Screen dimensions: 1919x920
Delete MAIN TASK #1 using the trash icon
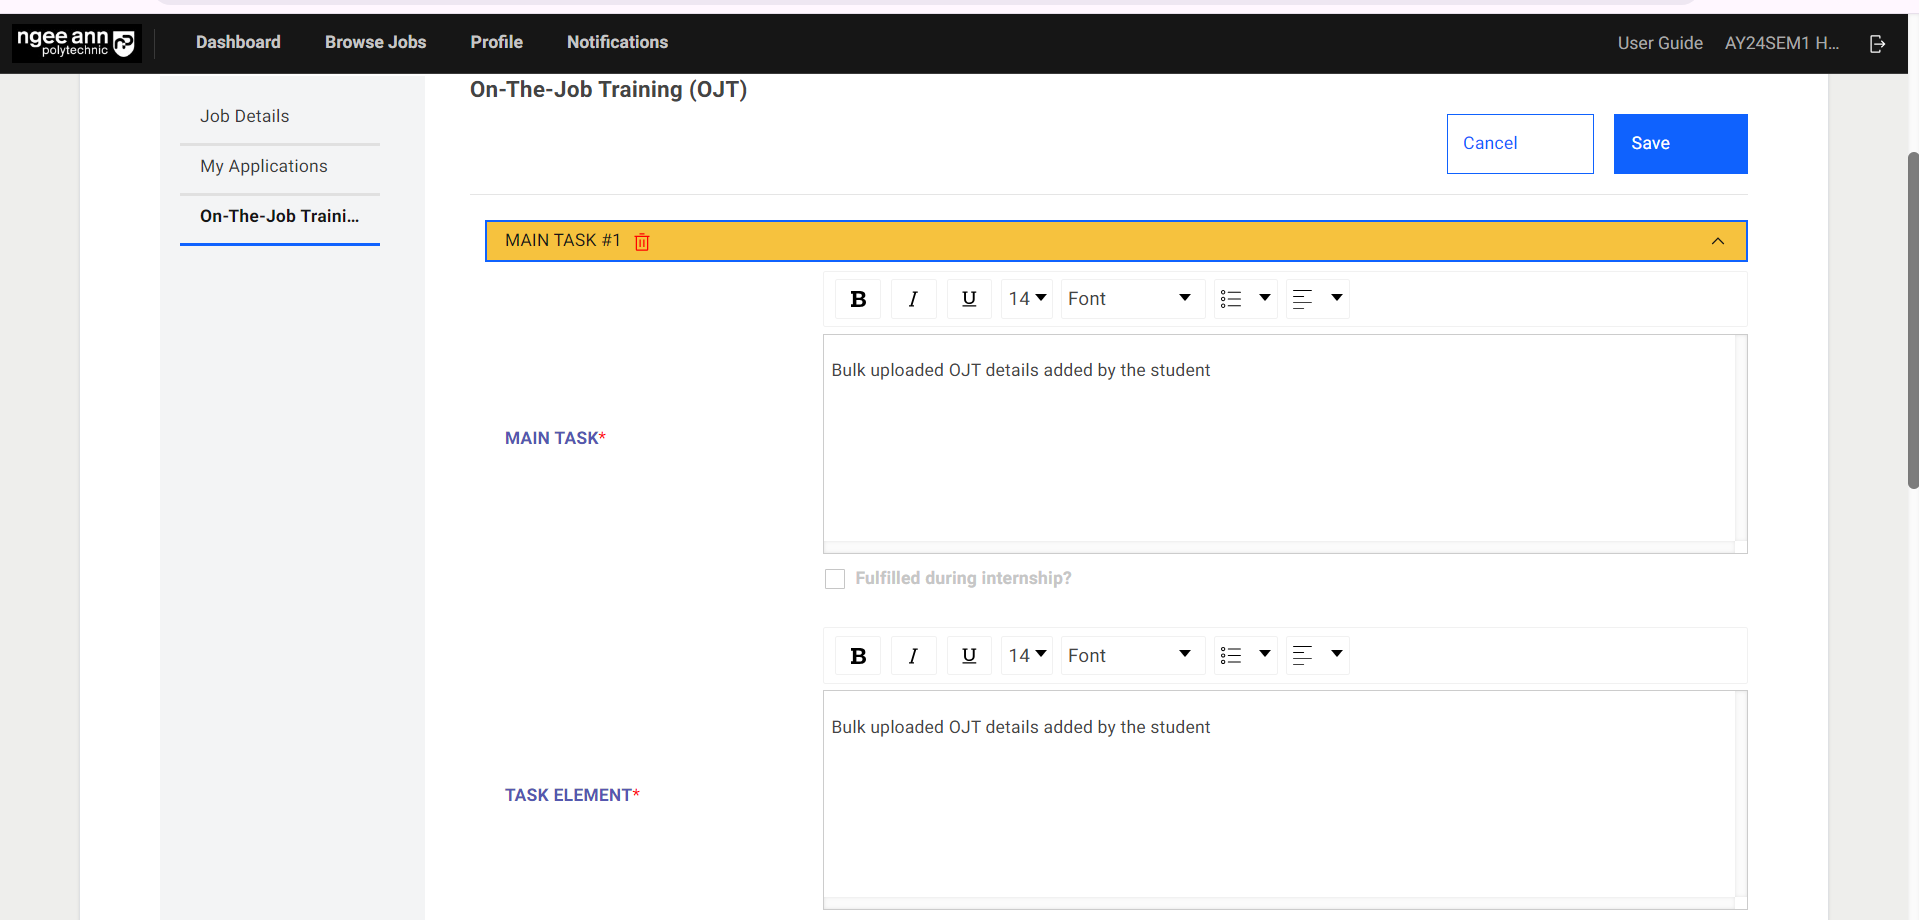tap(642, 241)
